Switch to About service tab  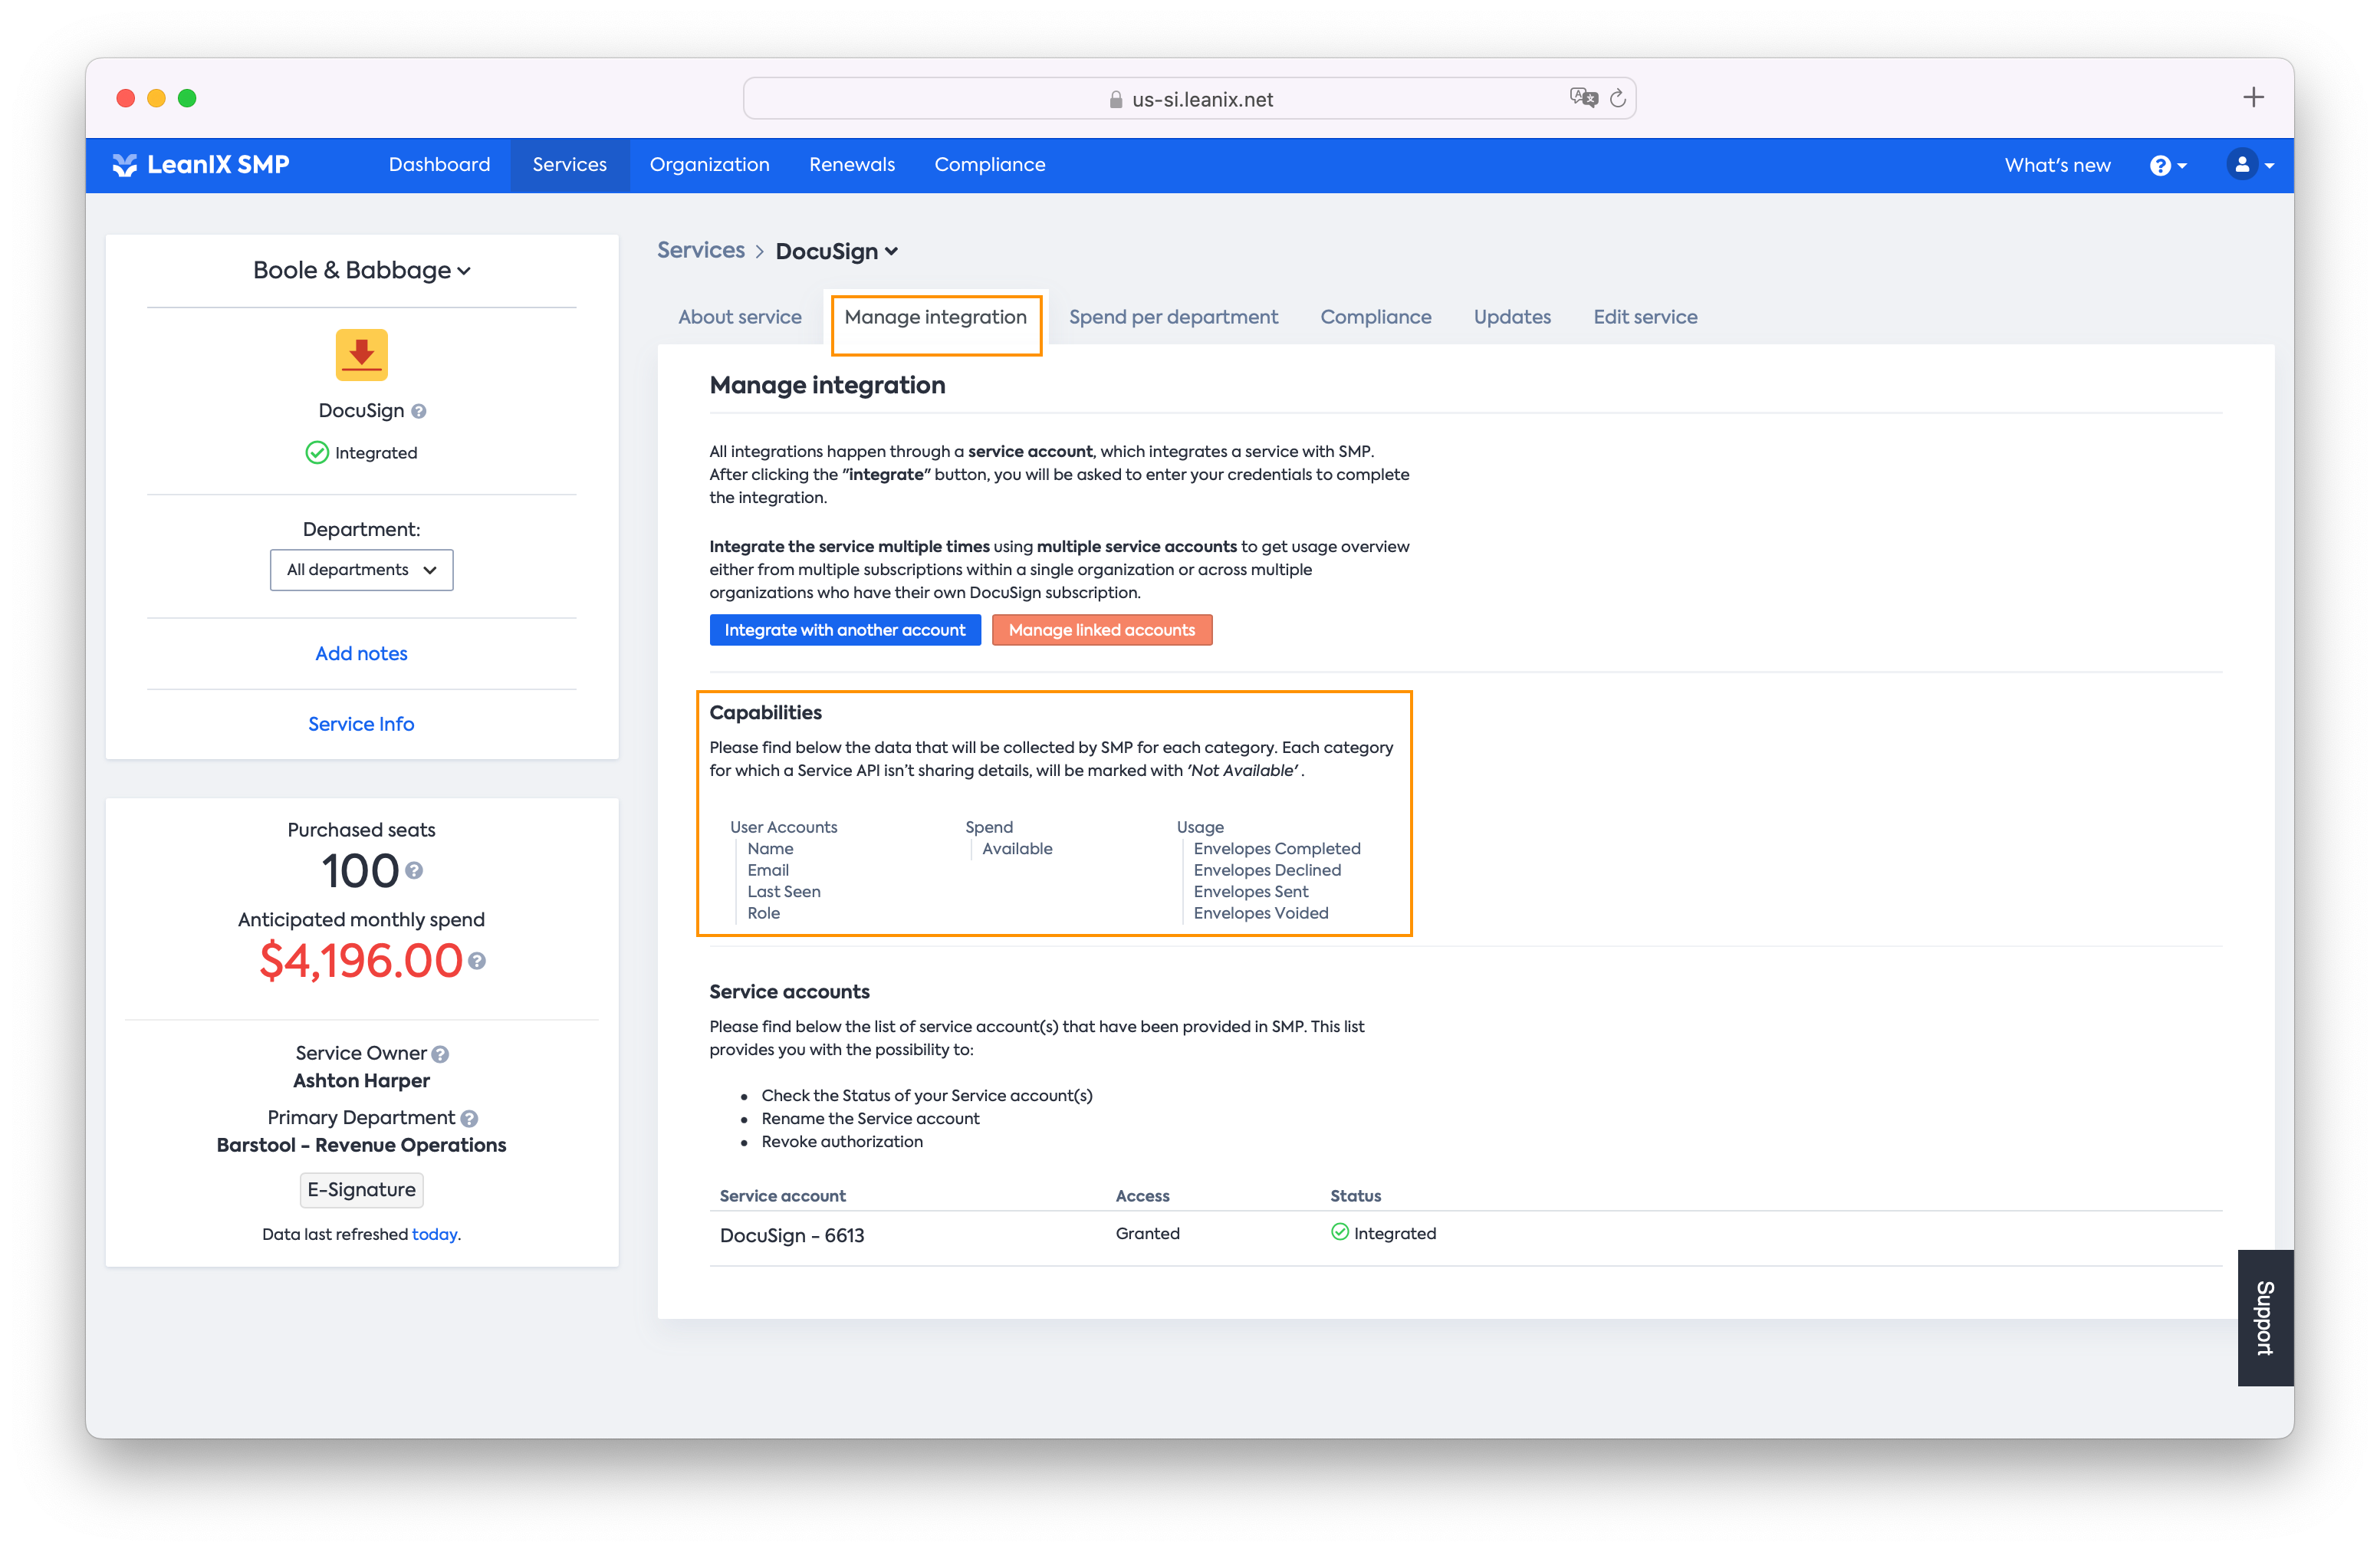pos(739,317)
